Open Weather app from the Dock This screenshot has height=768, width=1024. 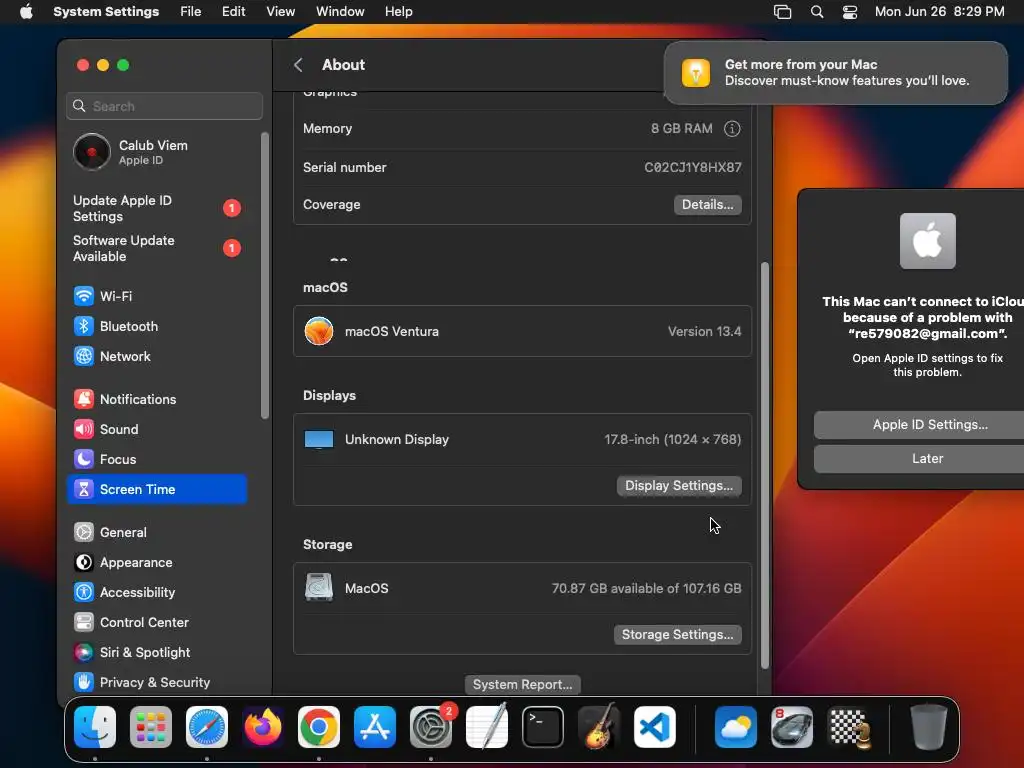(x=736, y=727)
